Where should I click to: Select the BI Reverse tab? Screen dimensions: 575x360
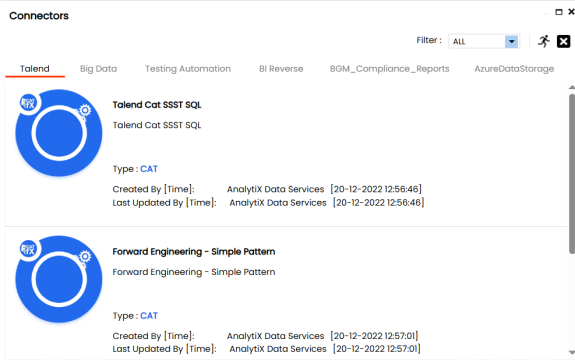pos(281,69)
